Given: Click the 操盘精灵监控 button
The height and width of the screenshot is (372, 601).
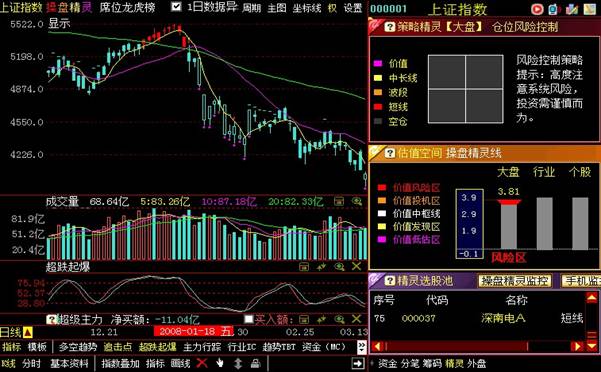Looking at the screenshot, I should pyautogui.click(x=514, y=281).
